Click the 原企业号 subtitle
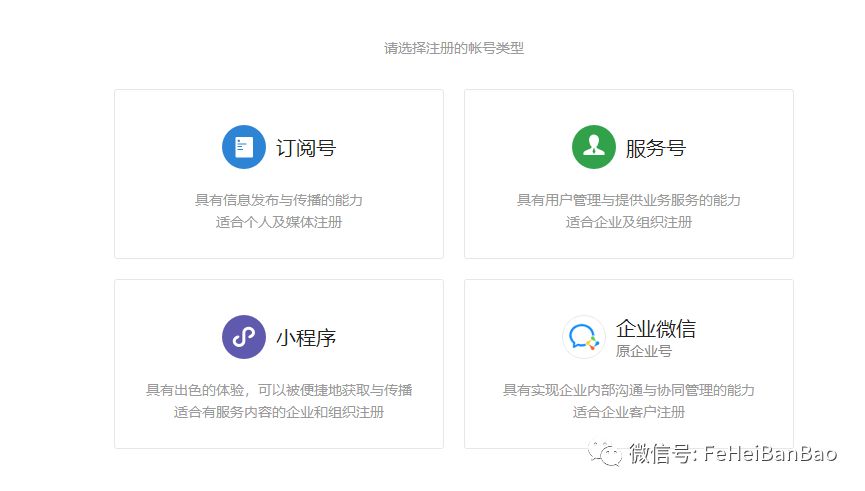 click(644, 351)
